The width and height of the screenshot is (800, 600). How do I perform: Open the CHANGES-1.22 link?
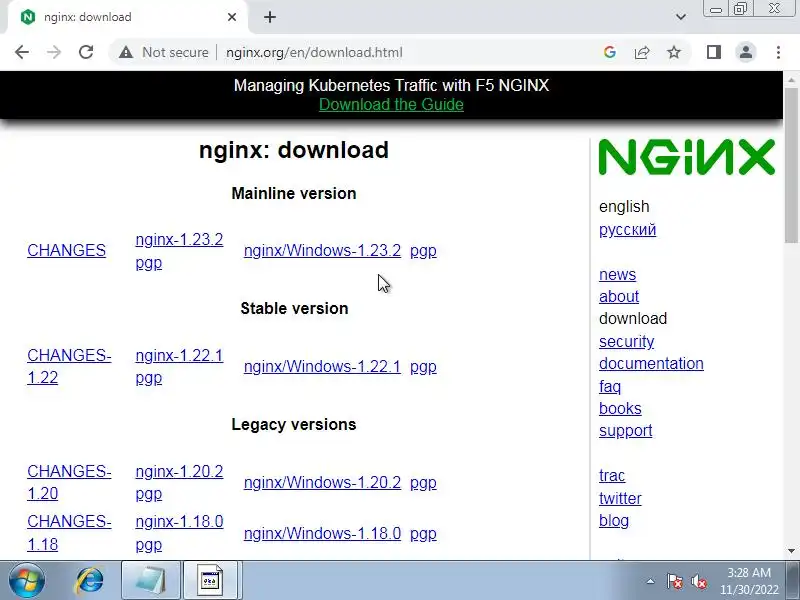click(x=69, y=366)
